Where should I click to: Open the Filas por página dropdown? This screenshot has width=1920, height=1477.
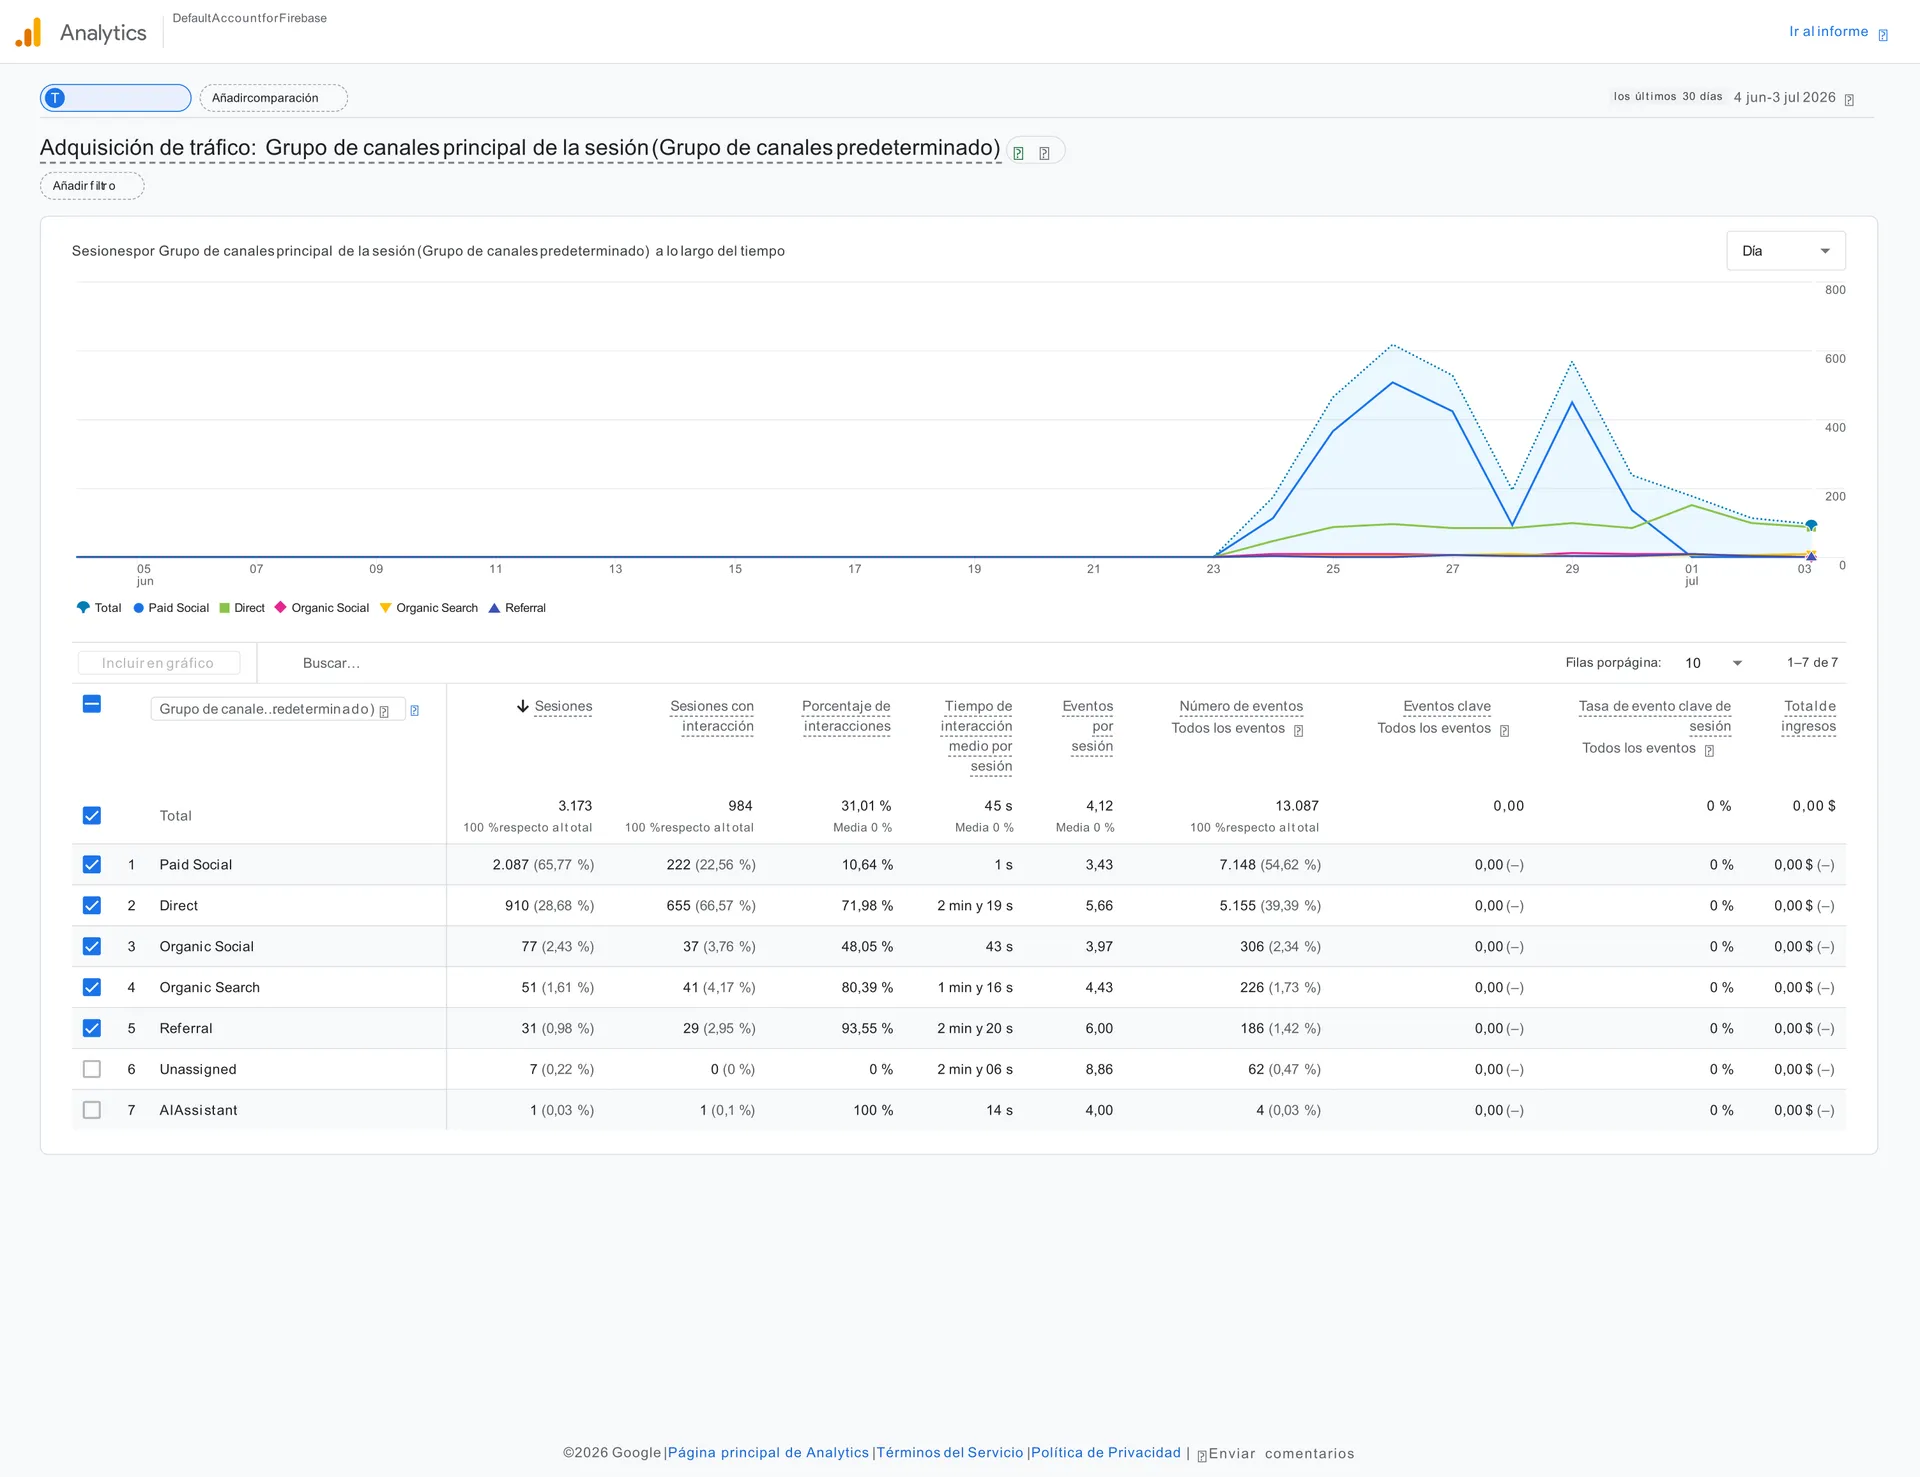point(1713,663)
